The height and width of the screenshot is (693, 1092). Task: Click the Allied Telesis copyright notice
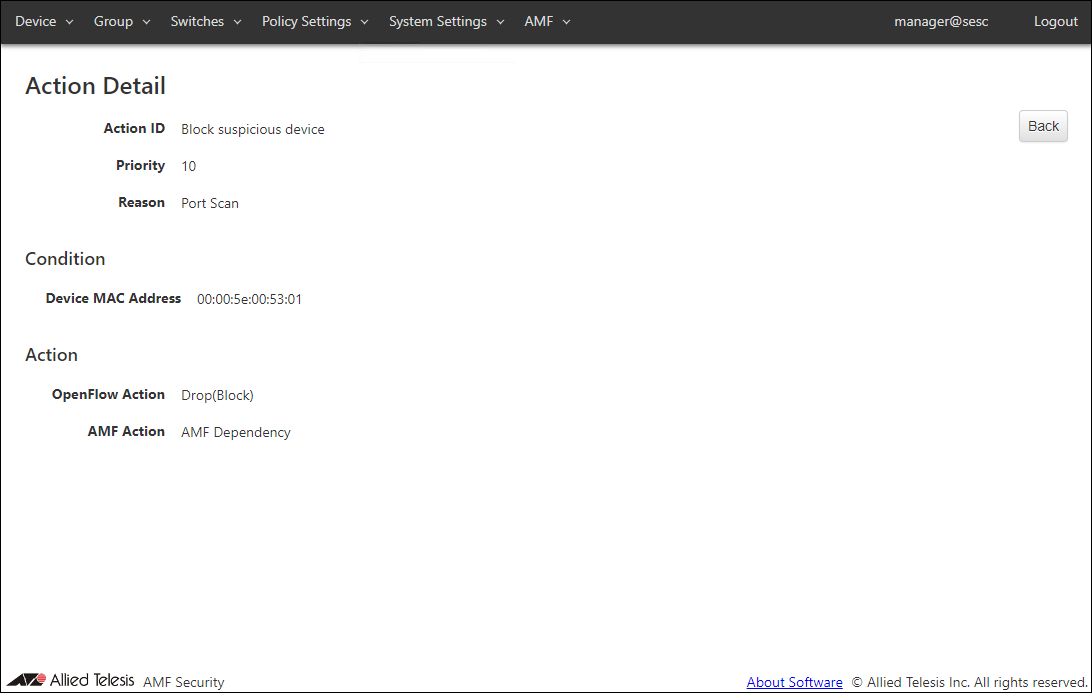point(969,682)
